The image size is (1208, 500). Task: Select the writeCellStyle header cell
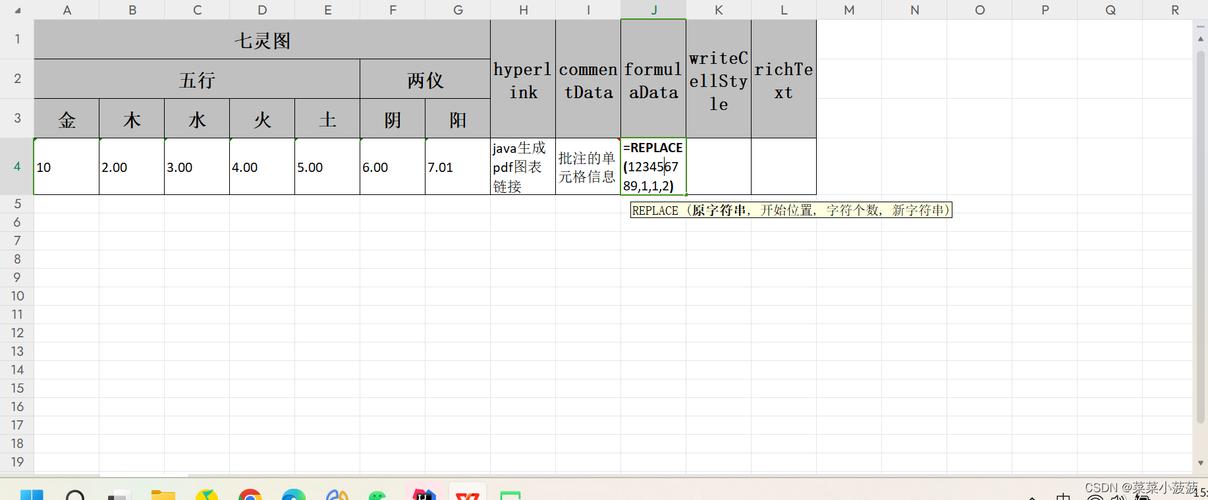point(719,79)
